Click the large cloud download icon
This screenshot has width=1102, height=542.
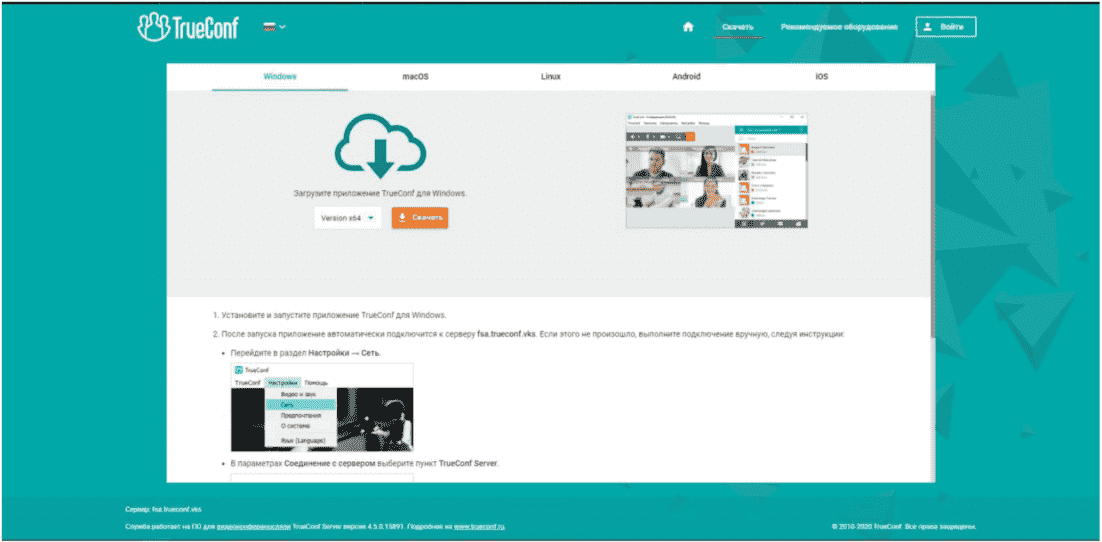click(380, 146)
